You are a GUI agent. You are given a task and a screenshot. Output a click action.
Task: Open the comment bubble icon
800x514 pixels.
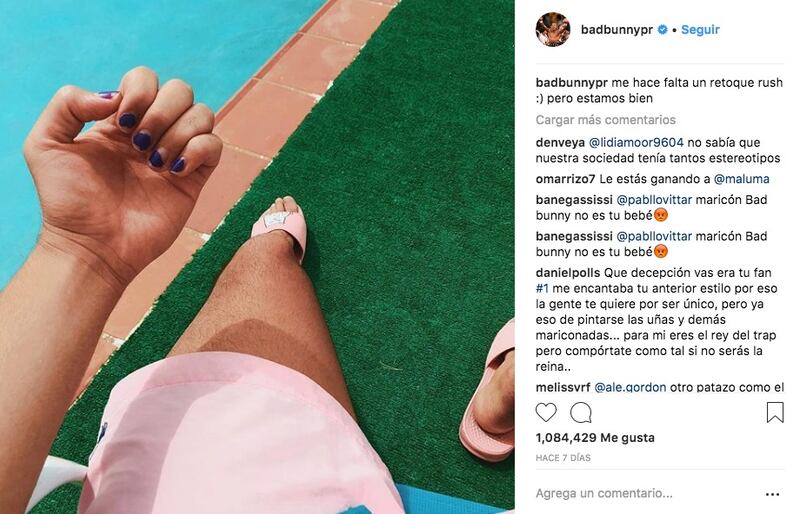click(581, 412)
